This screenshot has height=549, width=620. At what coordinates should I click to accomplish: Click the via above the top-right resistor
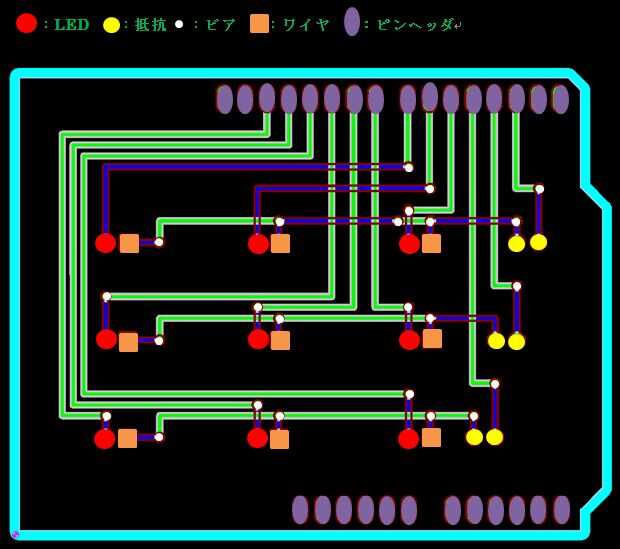pos(539,189)
